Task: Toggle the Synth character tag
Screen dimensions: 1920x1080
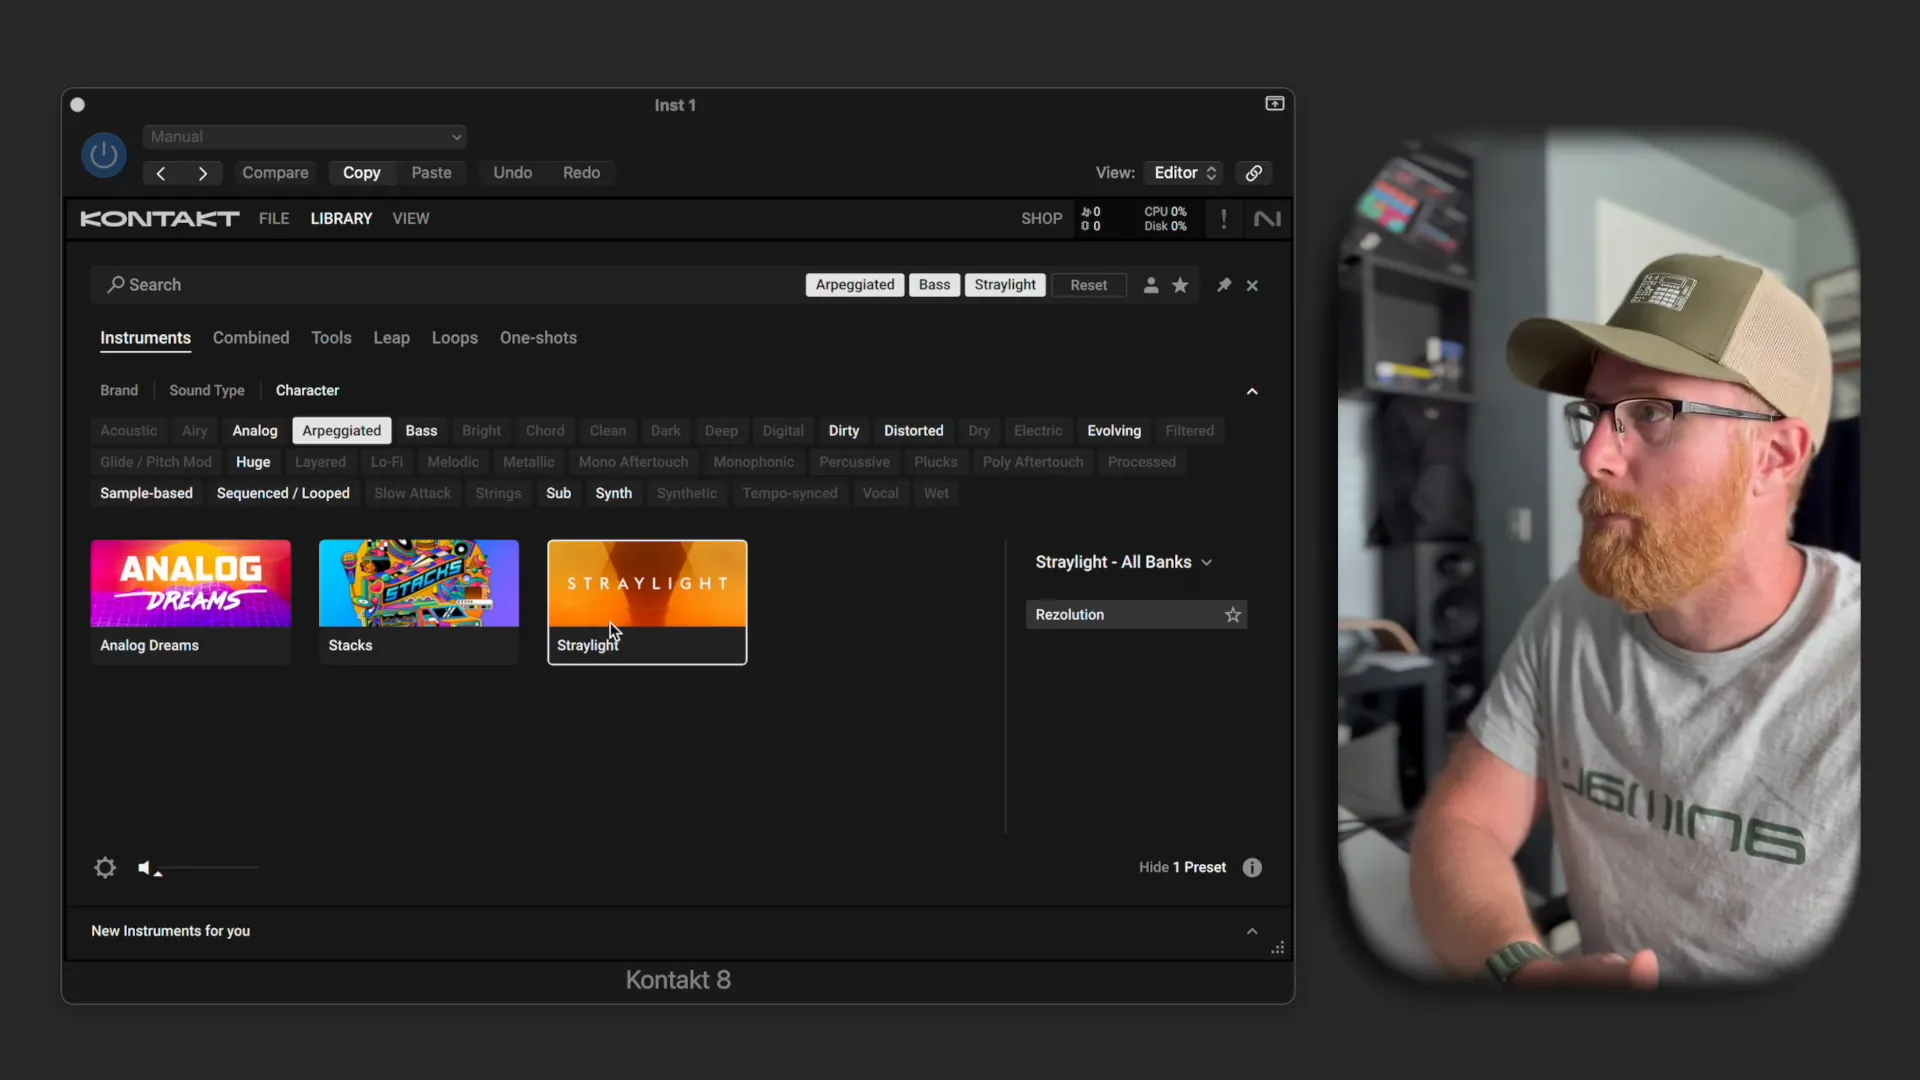Action: click(x=614, y=494)
